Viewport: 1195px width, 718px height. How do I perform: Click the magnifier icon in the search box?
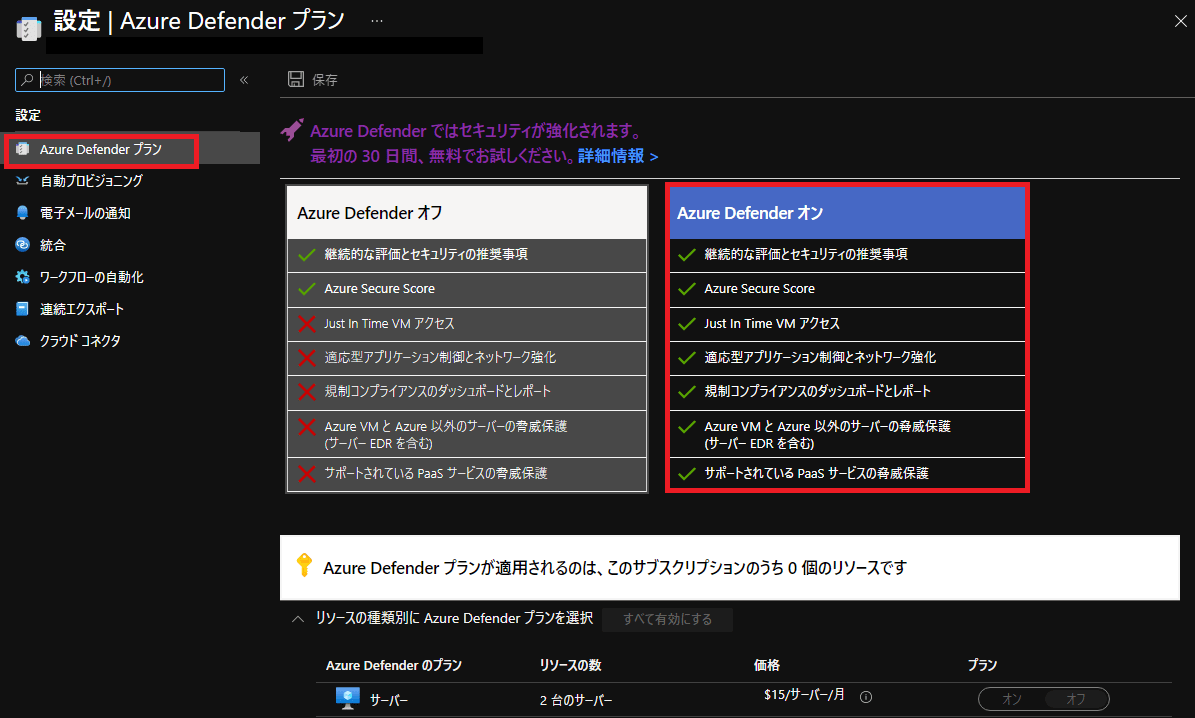coord(27,79)
